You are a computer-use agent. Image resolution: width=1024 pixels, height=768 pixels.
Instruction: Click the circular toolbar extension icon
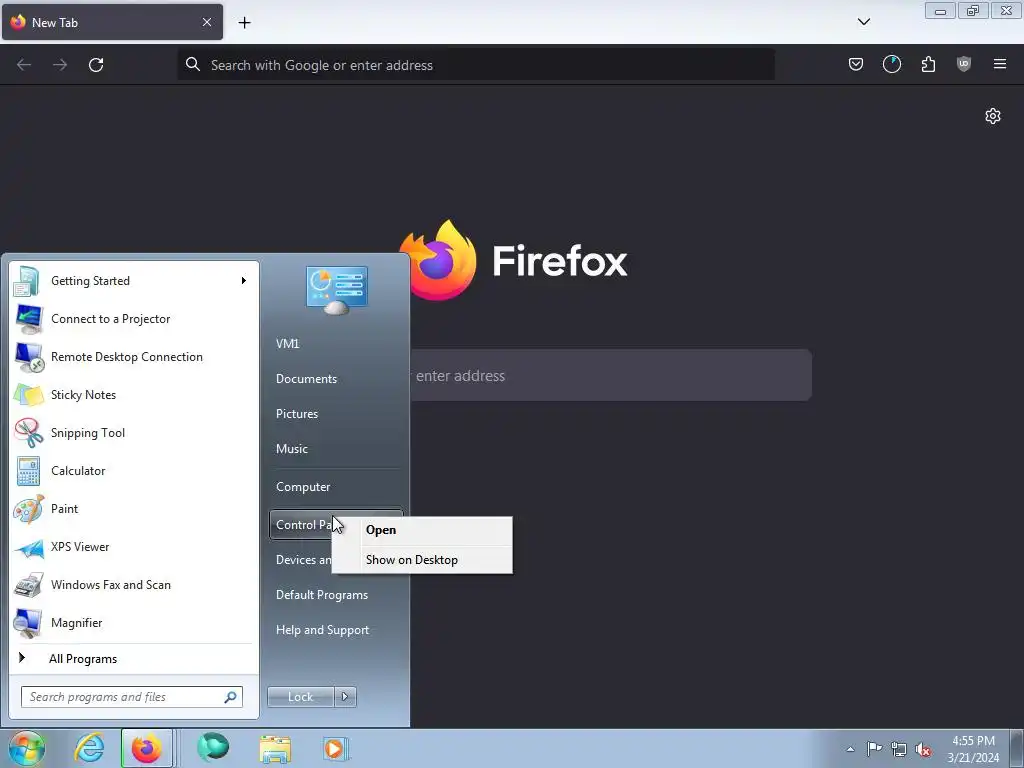[891, 64]
